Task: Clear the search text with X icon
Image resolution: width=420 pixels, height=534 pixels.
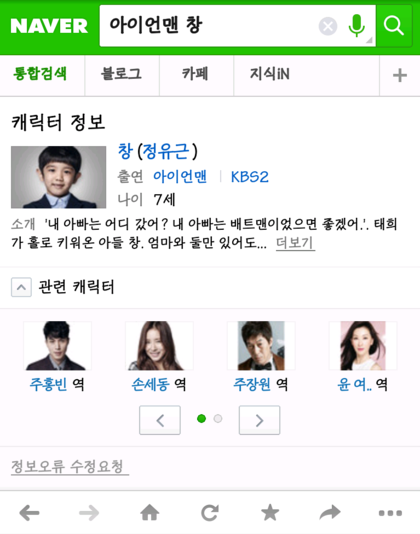Action: coord(328,26)
